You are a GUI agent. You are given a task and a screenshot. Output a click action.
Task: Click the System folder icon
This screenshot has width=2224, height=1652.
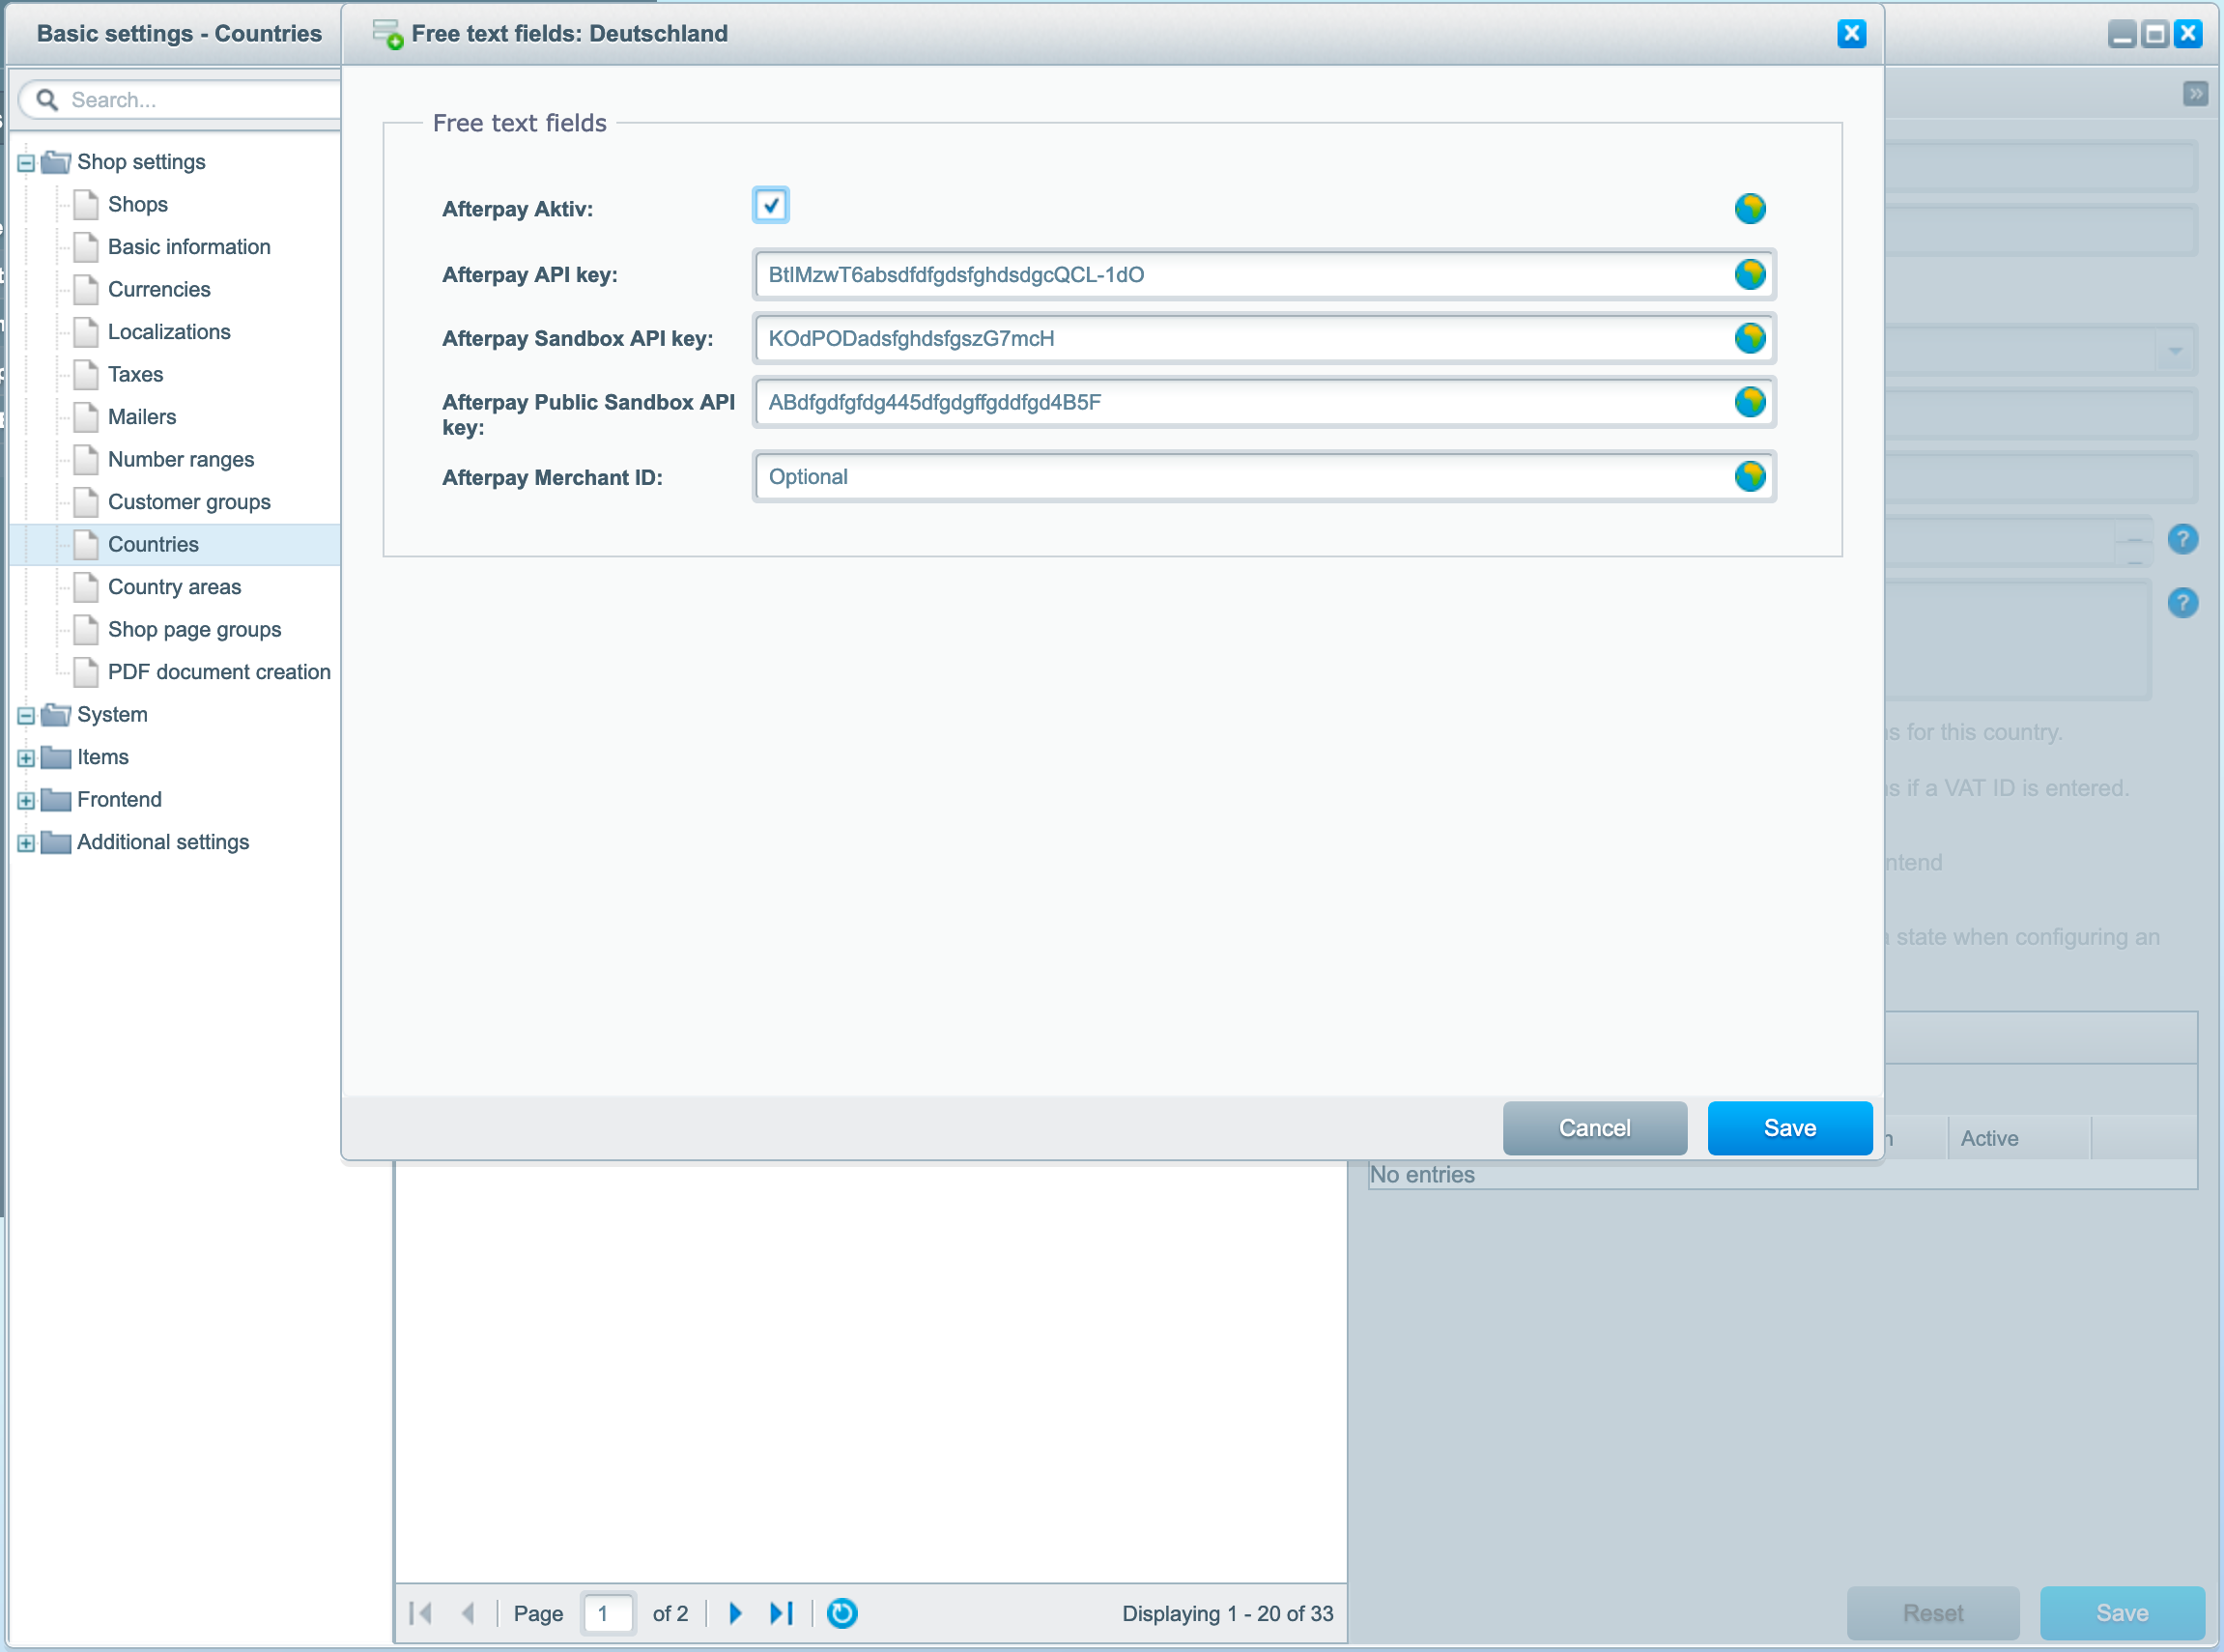pos(56,714)
